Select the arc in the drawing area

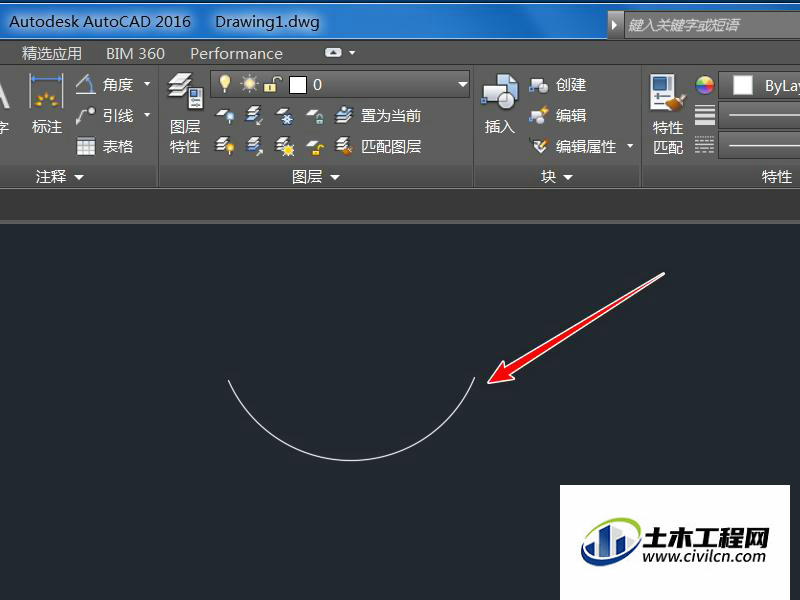351,460
